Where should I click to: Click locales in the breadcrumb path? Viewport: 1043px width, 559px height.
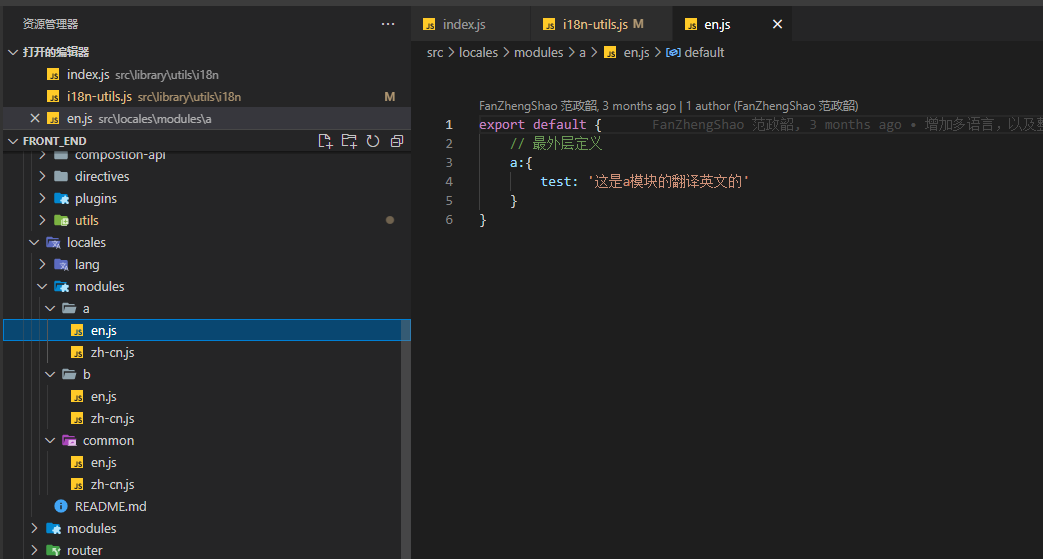pos(478,53)
